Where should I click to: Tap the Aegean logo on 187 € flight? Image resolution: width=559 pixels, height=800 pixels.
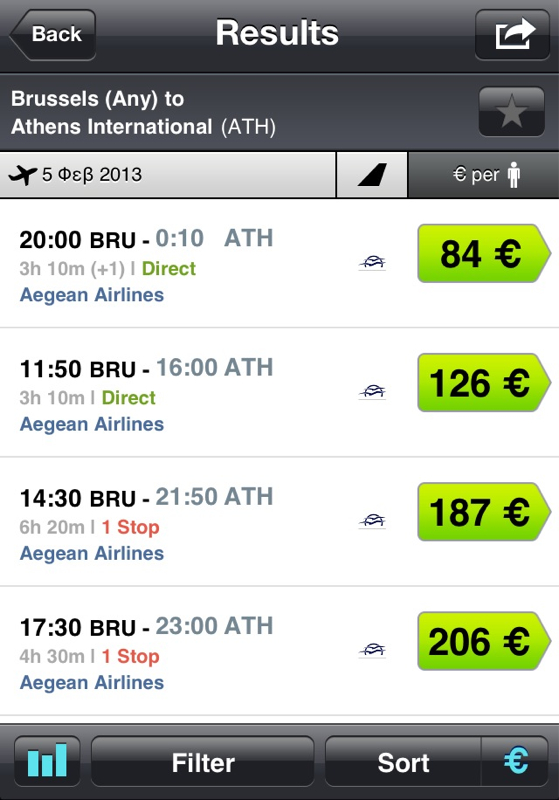372,521
